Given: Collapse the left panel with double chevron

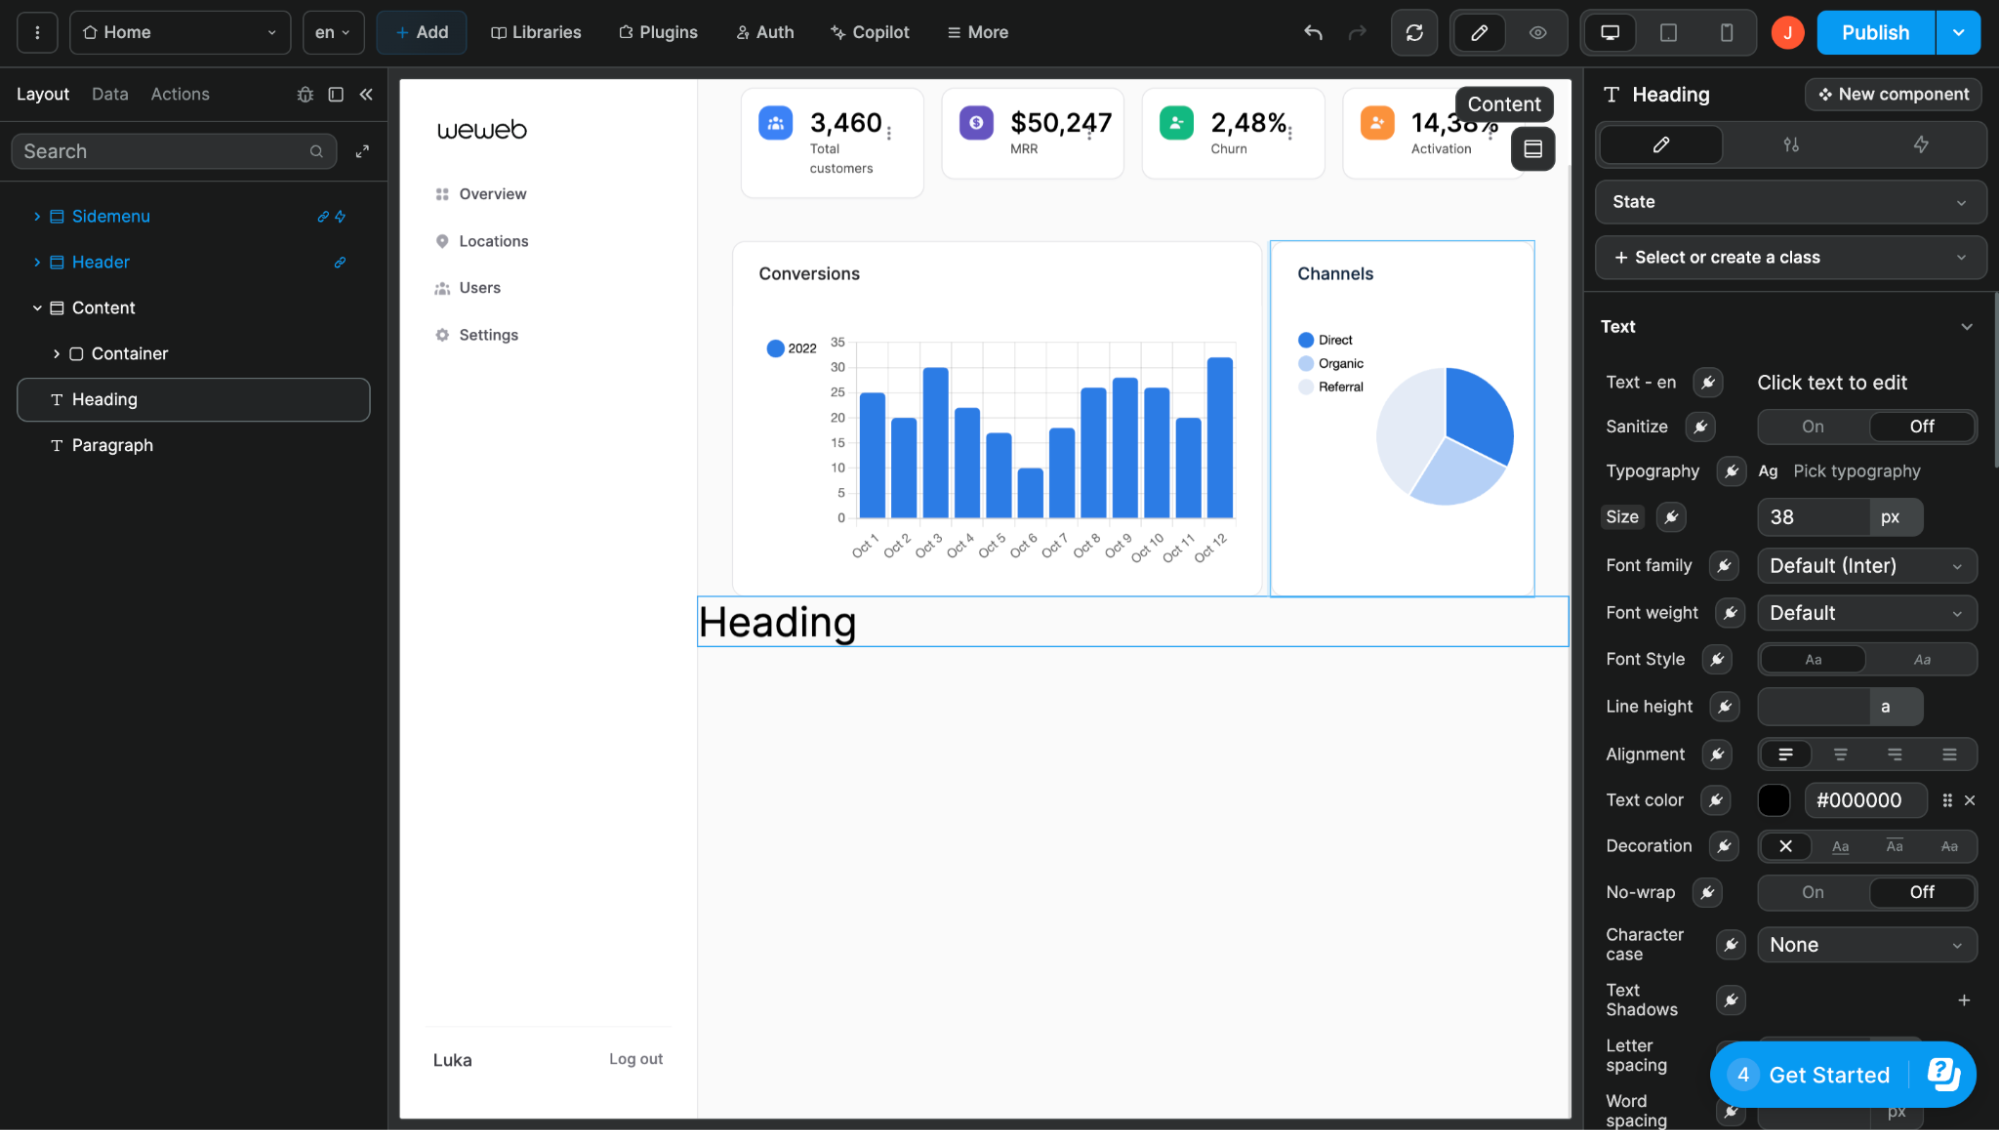Looking at the screenshot, I should (366, 94).
